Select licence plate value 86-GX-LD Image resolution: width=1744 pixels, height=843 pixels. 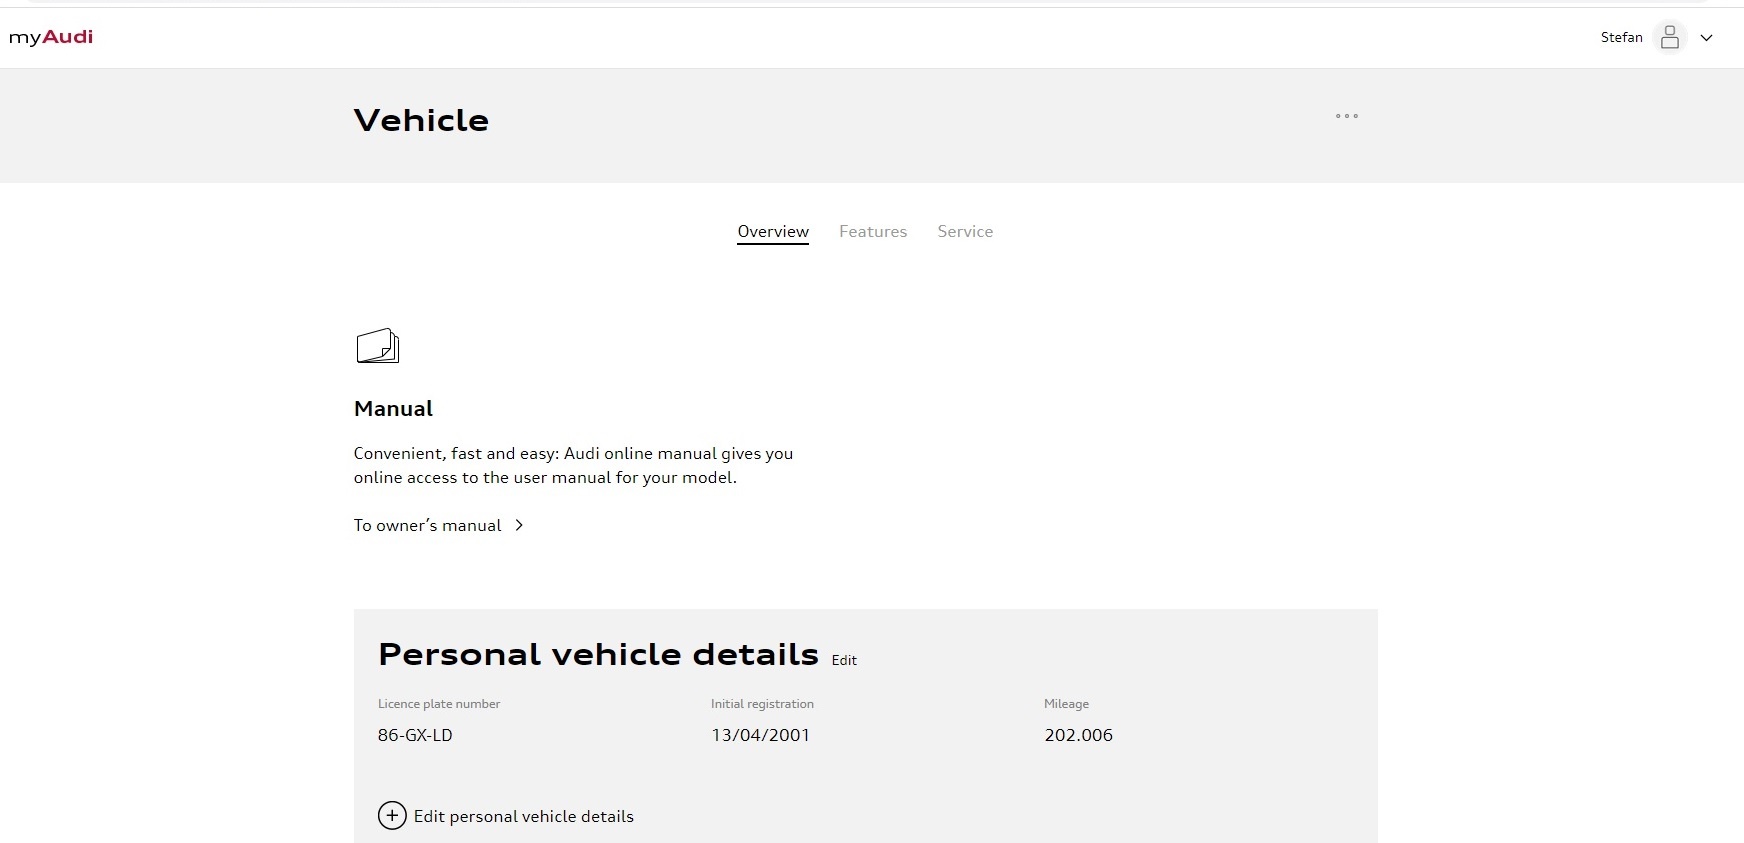[x=415, y=735]
